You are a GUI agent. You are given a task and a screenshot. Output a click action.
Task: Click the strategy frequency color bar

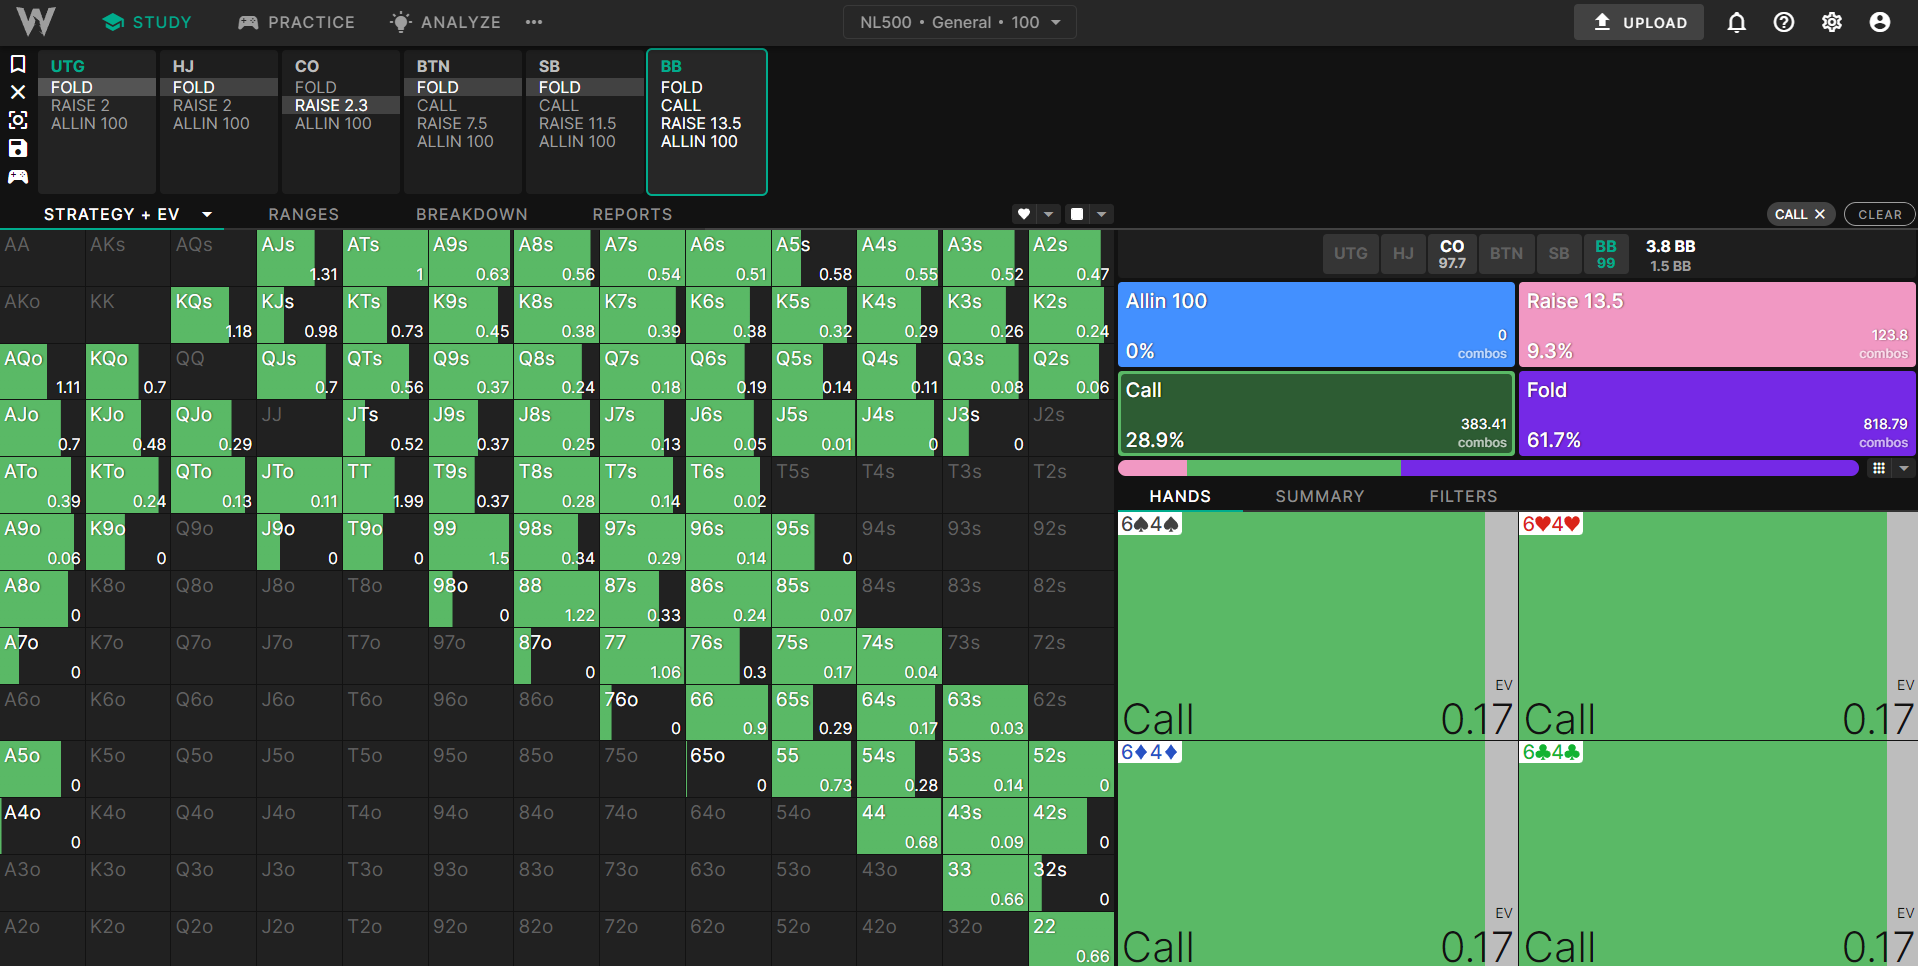[x=1488, y=468]
